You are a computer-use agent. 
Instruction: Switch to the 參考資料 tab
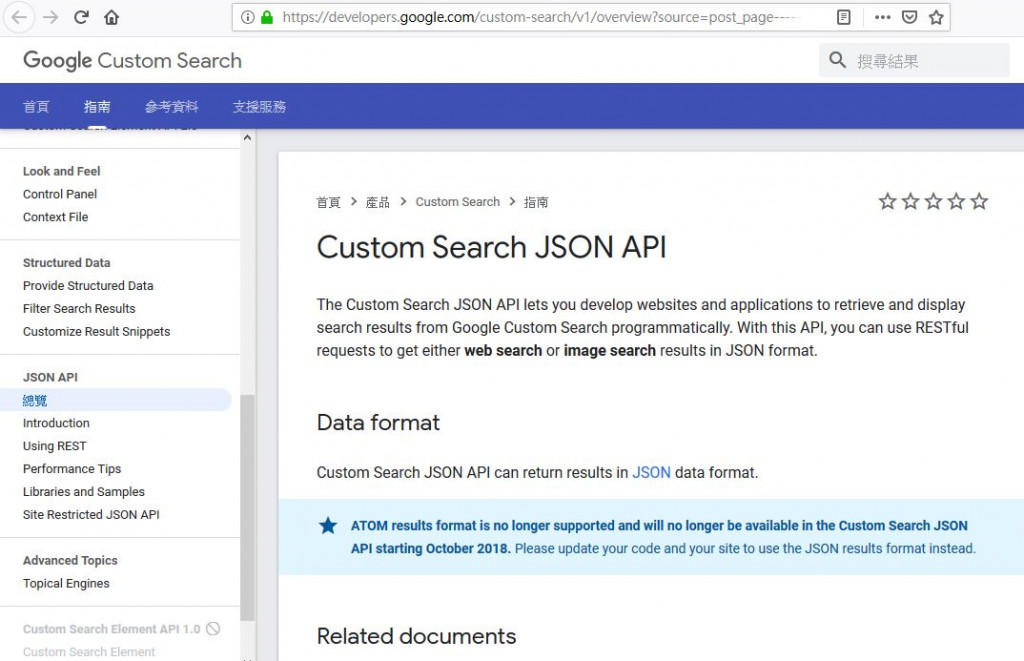pos(172,106)
